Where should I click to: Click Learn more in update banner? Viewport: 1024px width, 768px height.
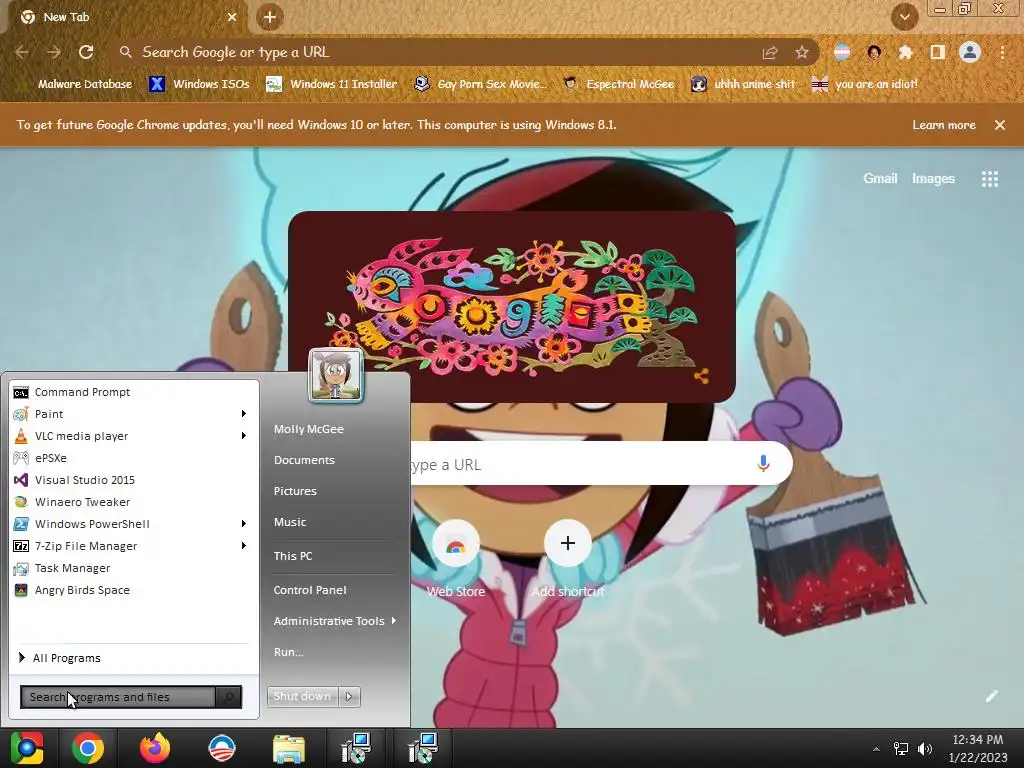944,125
